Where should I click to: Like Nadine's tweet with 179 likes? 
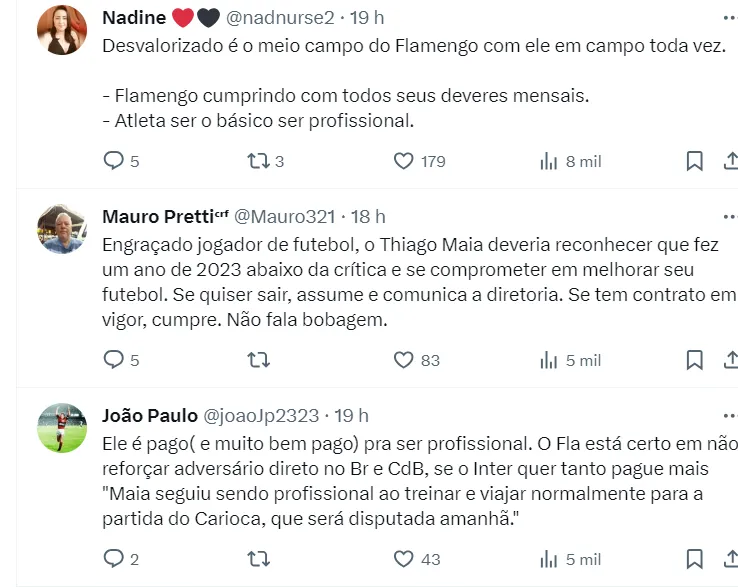(403, 161)
